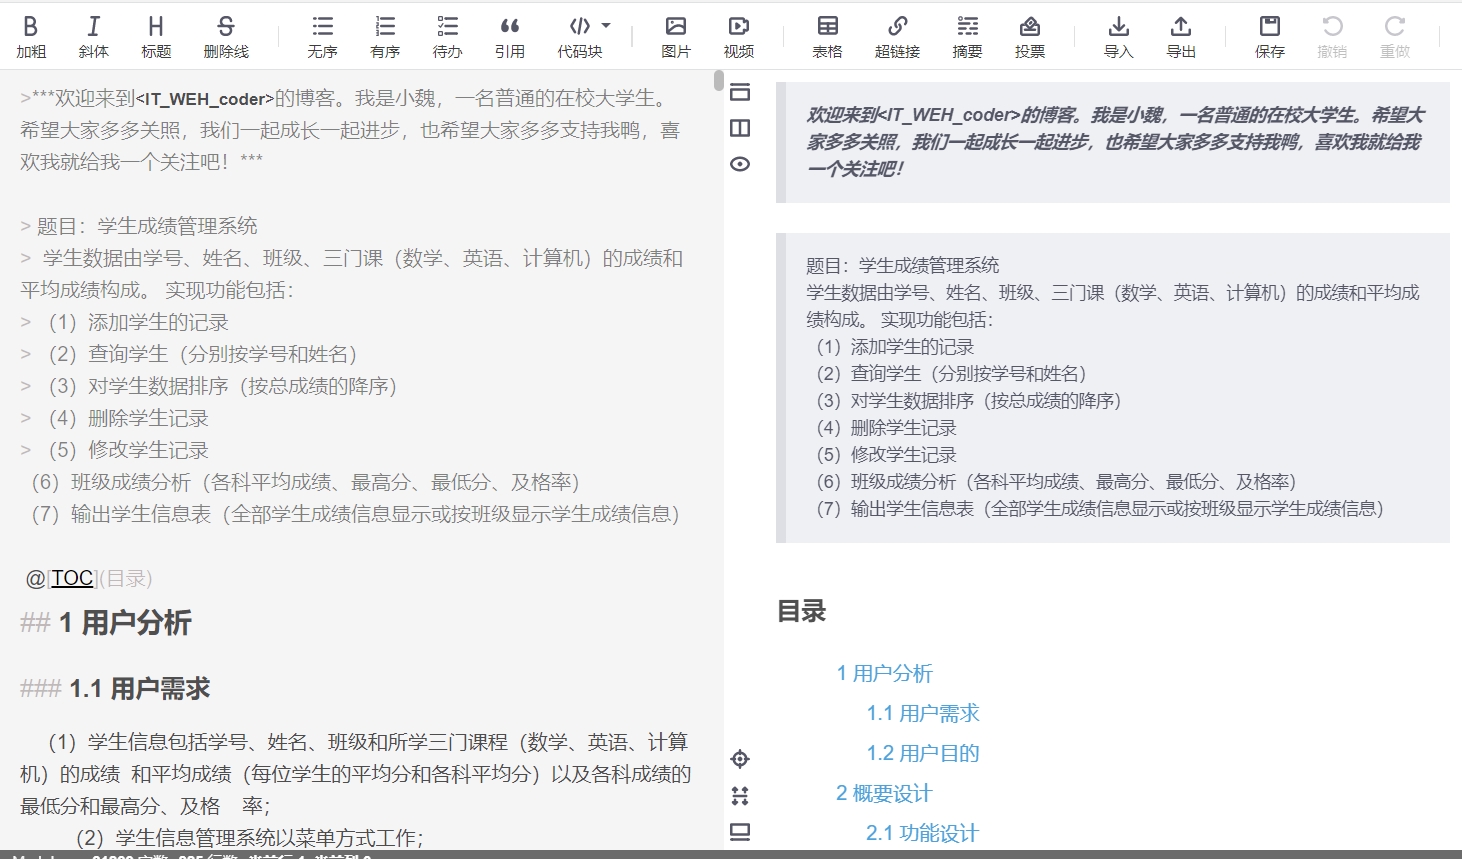Apply bold with the 加粗 icon
The height and width of the screenshot is (859, 1462).
click(x=31, y=37)
